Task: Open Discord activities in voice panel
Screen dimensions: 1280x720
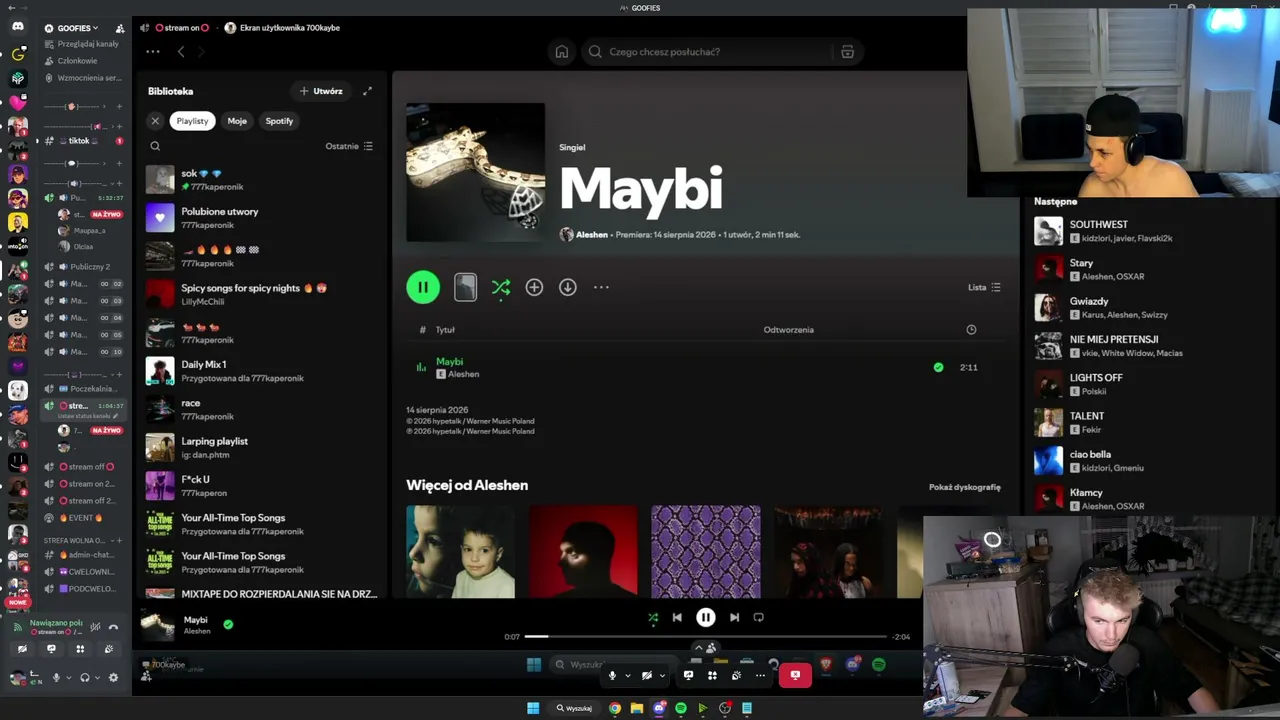Action: (80, 649)
